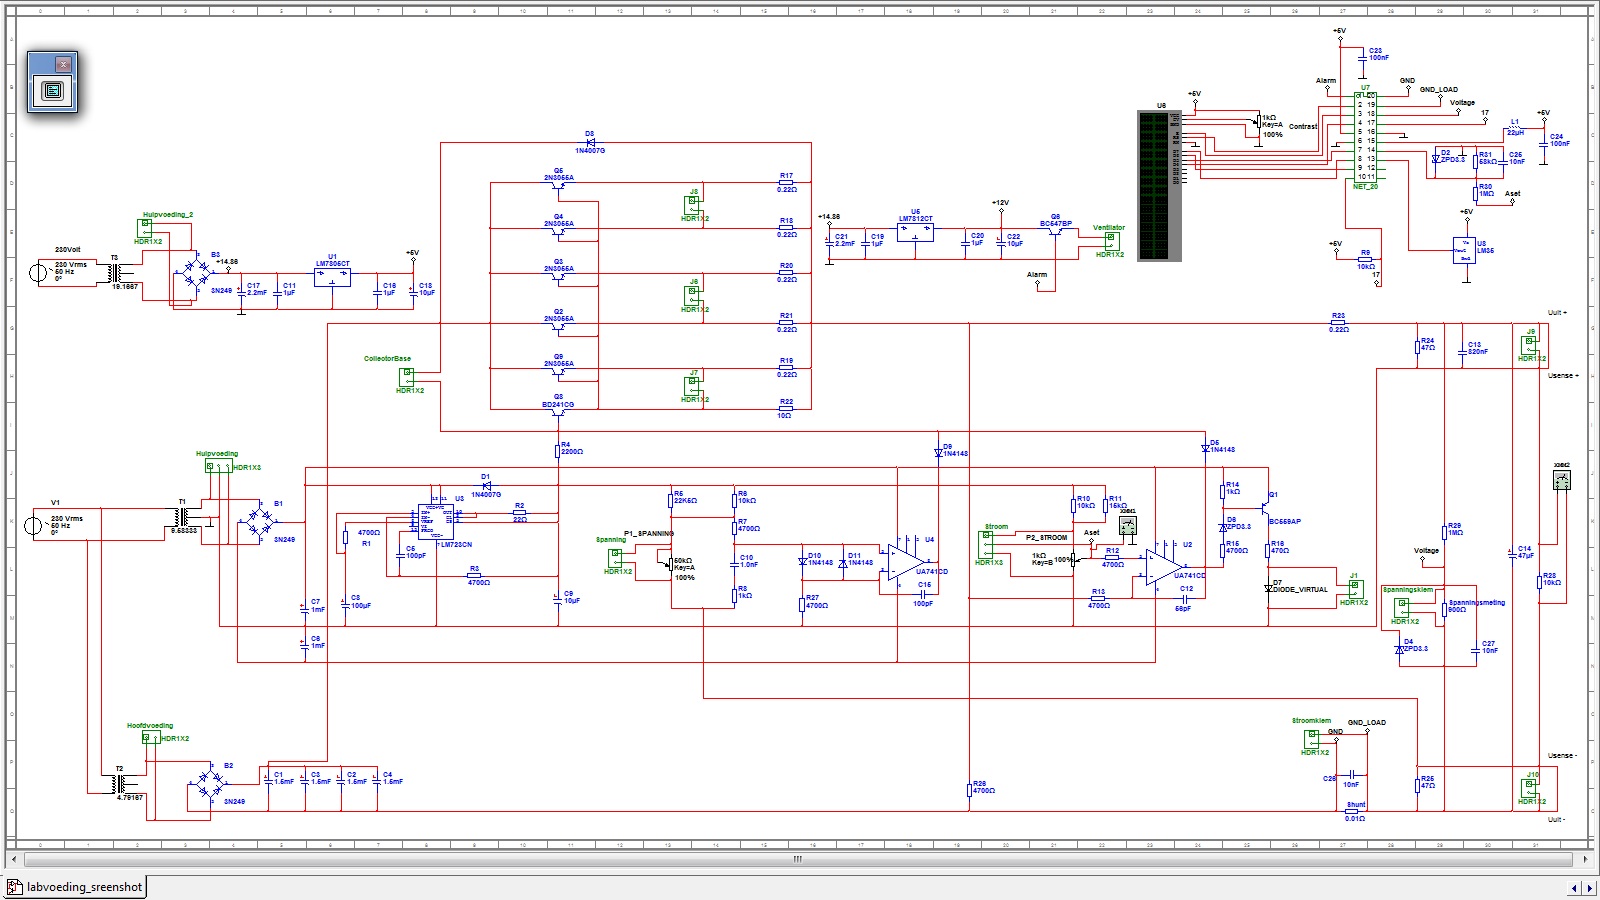Select the Hulpvoeding_2 header connector
Image resolution: width=1600 pixels, height=900 pixels.
coord(145,229)
